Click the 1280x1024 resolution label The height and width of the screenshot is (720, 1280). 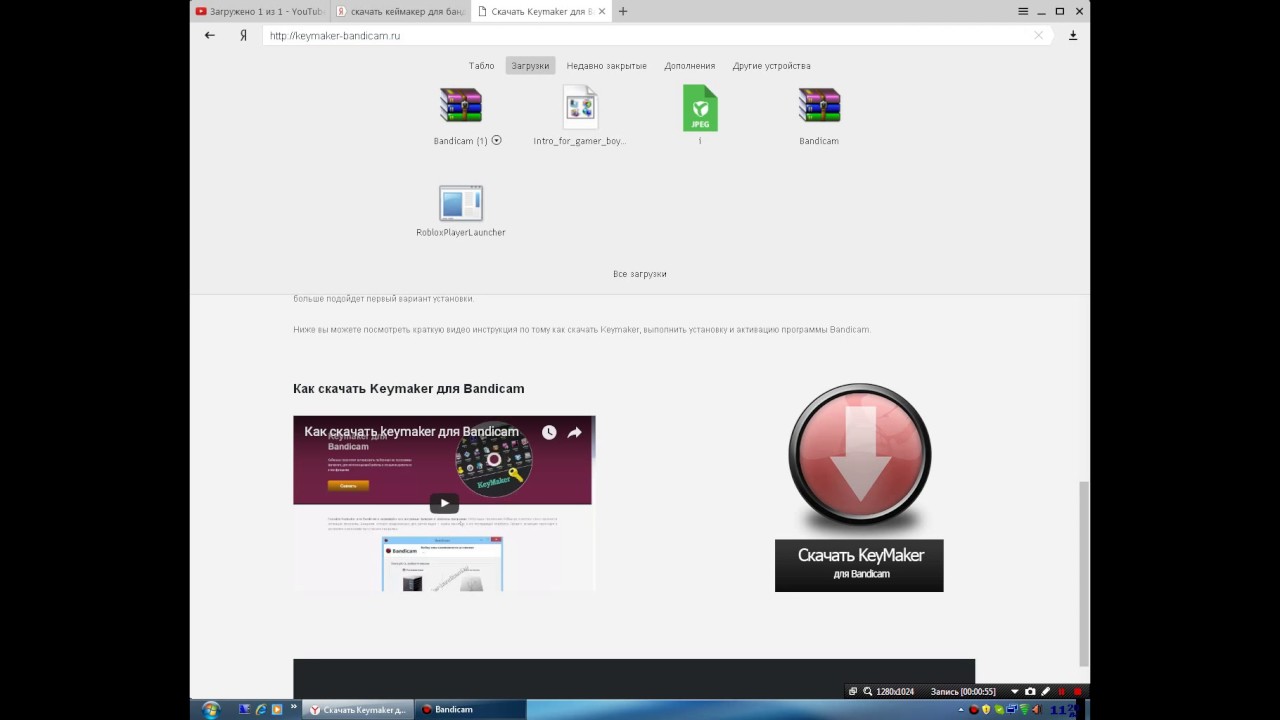pos(895,692)
